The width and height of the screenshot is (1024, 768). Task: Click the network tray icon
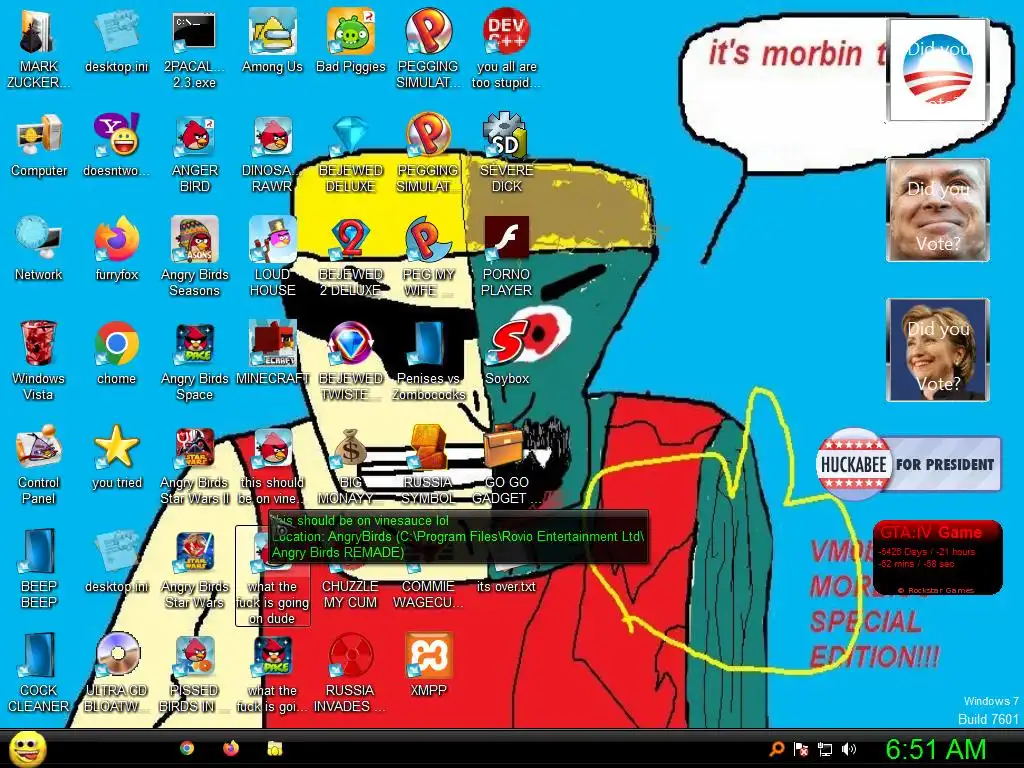(x=825, y=749)
